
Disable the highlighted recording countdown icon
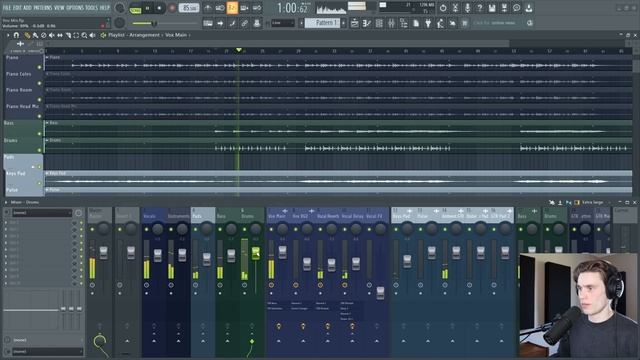pos(232,8)
